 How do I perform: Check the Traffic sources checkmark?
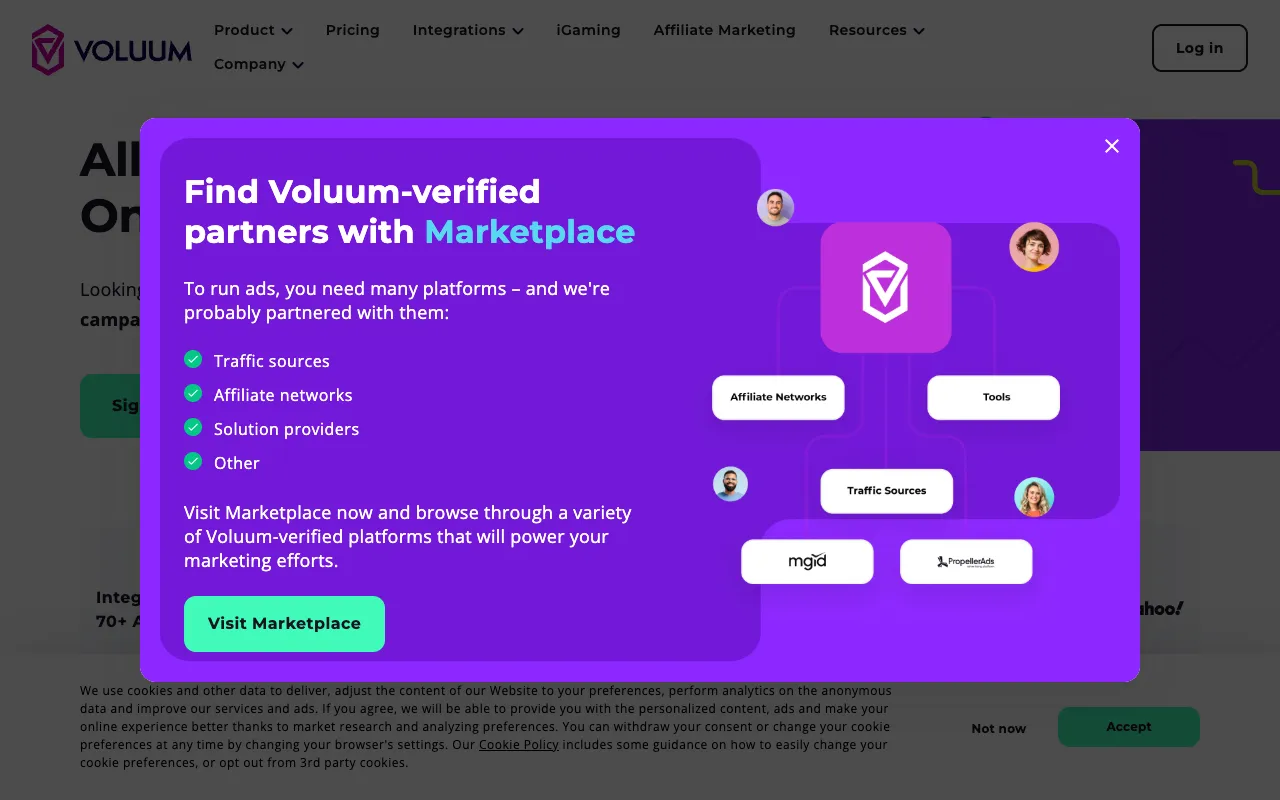click(x=193, y=359)
